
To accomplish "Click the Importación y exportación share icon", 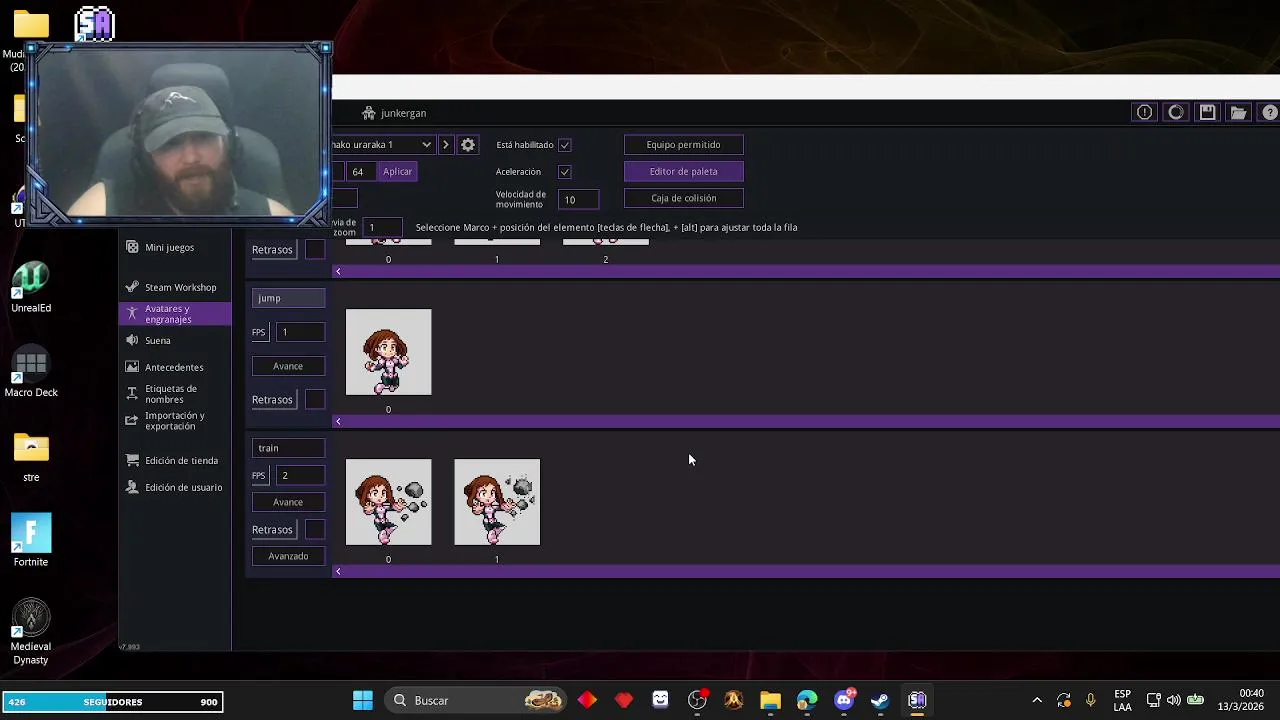I will coord(132,421).
